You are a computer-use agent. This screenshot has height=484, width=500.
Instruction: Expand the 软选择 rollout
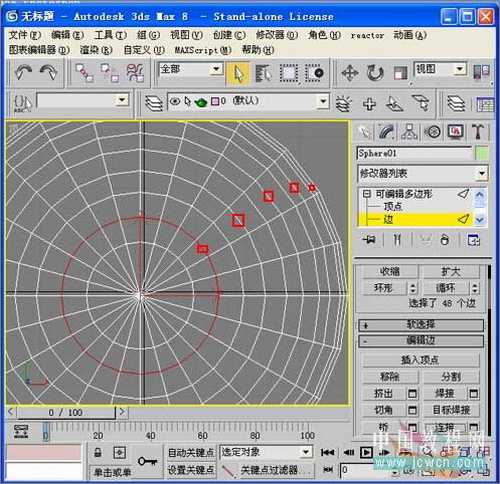coord(421,325)
